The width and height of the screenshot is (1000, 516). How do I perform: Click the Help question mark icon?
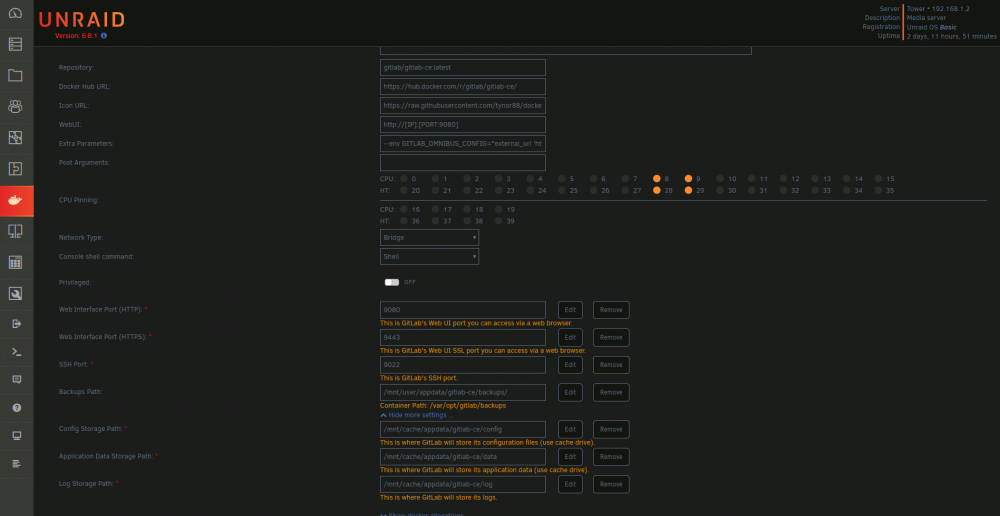pyautogui.click(x=17, y=408)
